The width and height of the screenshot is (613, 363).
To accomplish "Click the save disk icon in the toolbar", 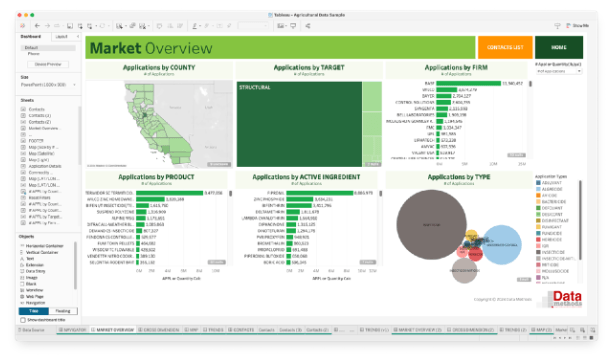I will pos(70,26).
